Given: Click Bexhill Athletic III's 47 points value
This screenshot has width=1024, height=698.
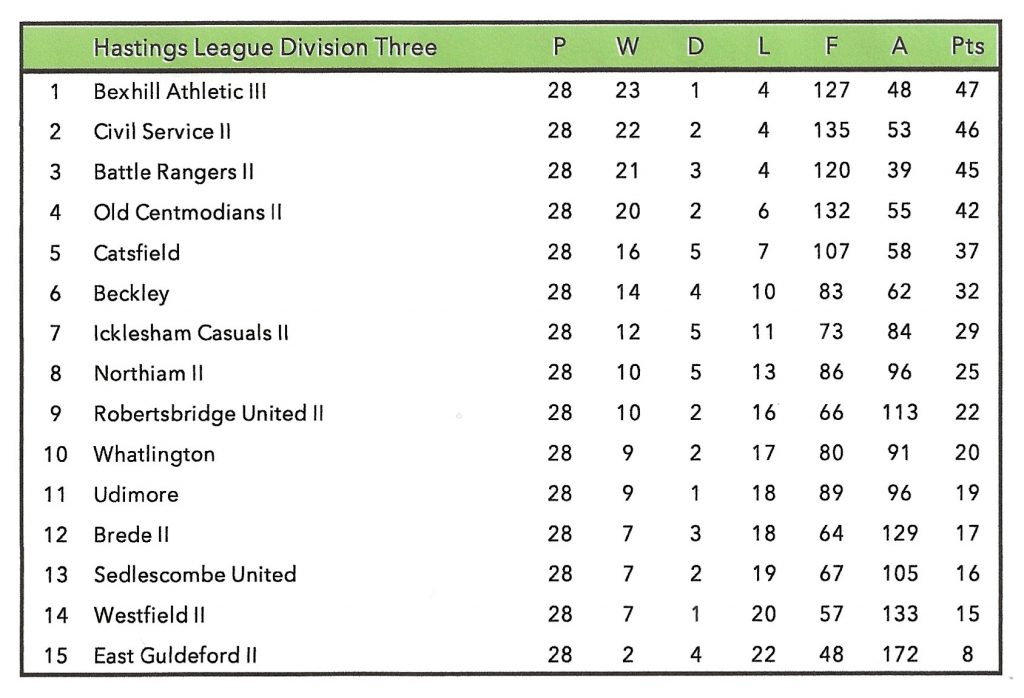Looking at the screenshot, I should pyautogui.click(x=967, y=91).
